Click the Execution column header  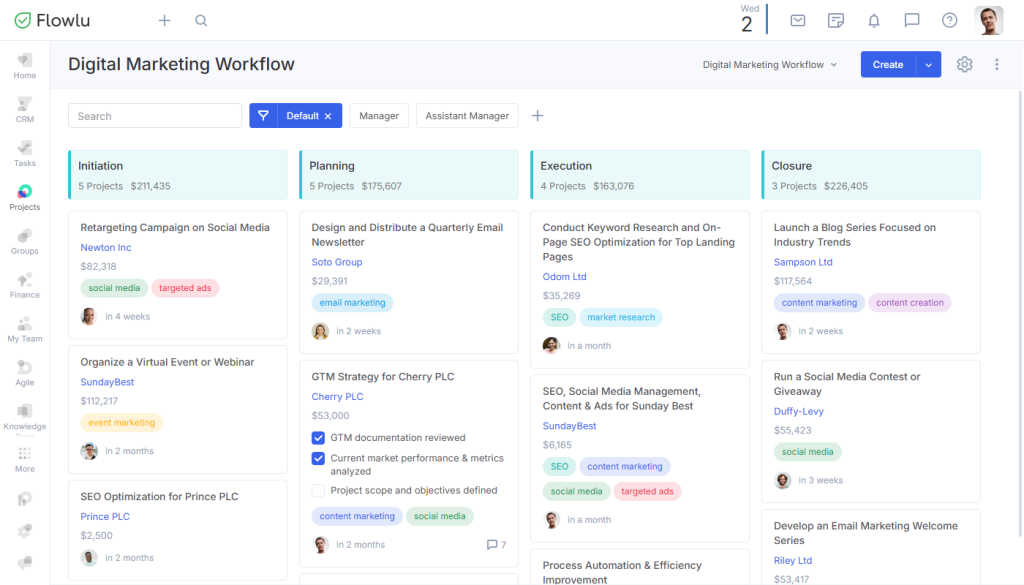point(640,175)
